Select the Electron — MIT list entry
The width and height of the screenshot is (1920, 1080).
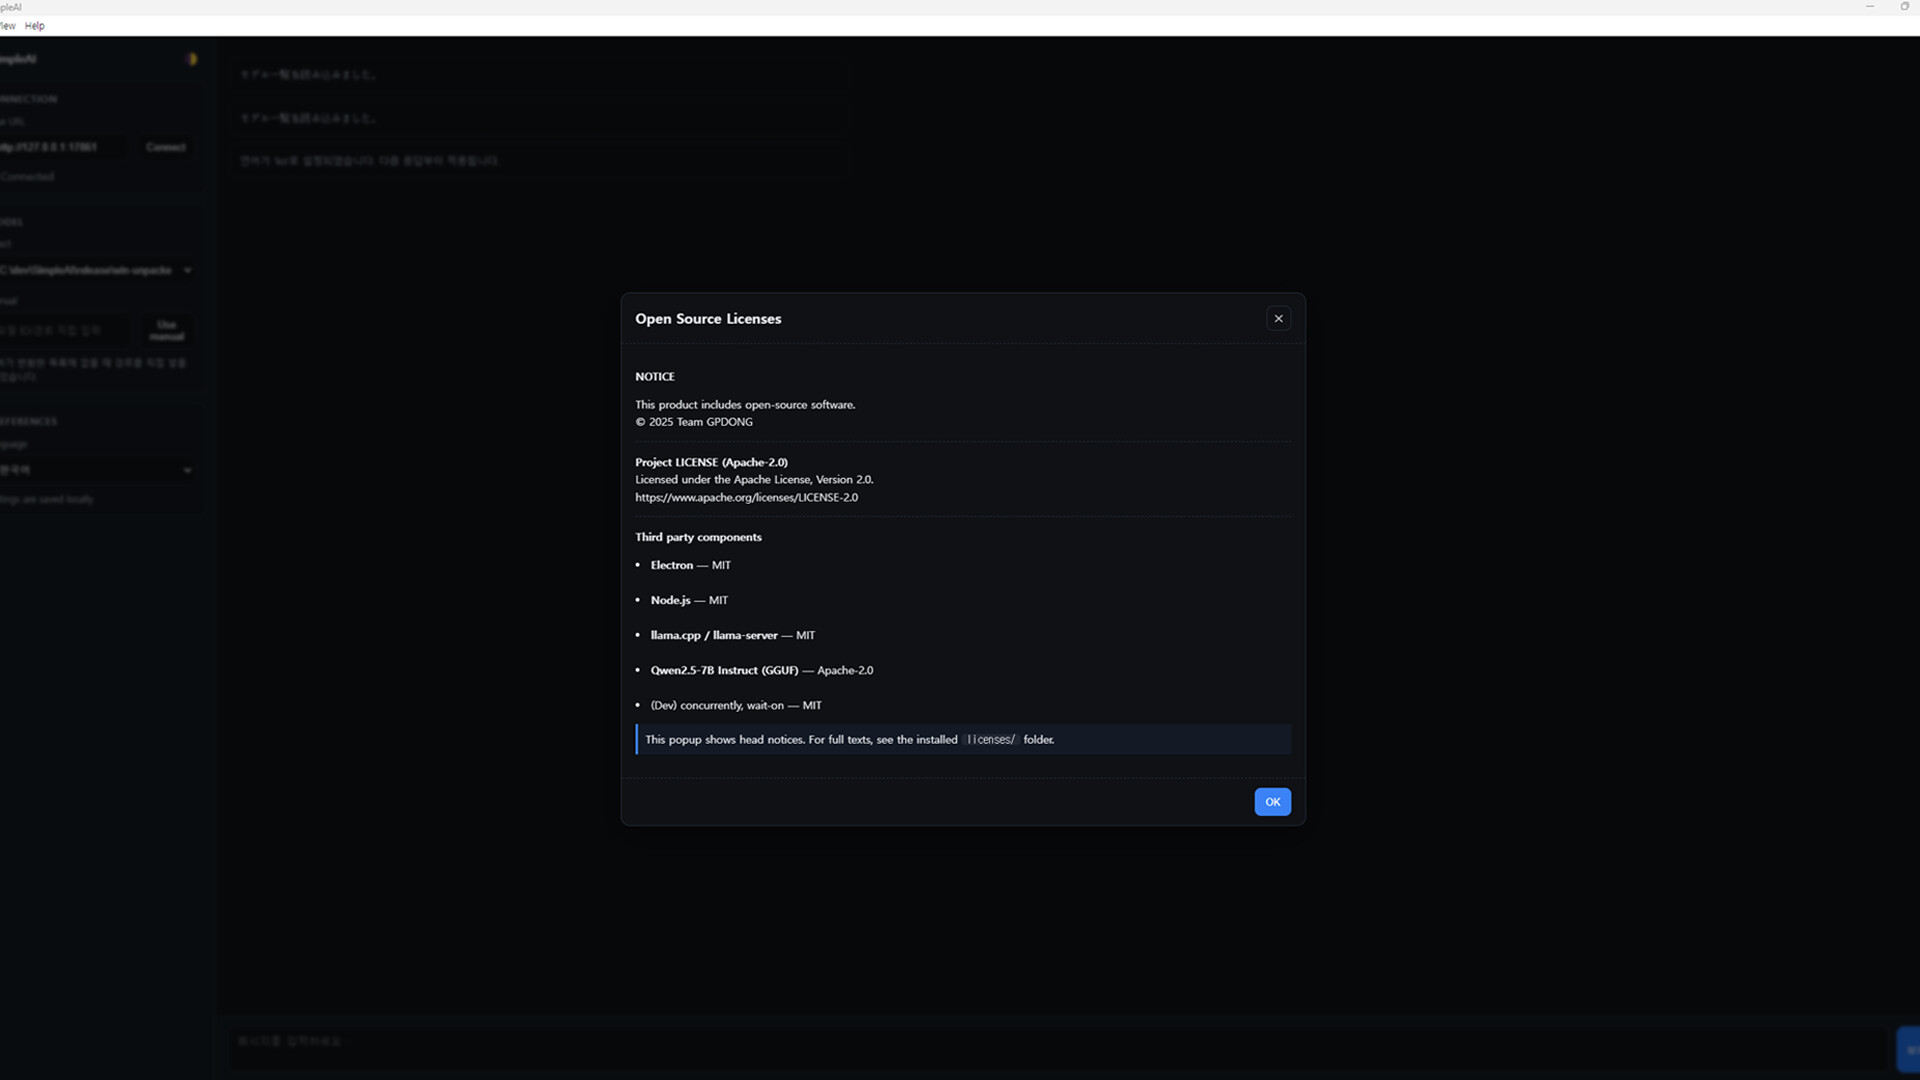[690, 565]
